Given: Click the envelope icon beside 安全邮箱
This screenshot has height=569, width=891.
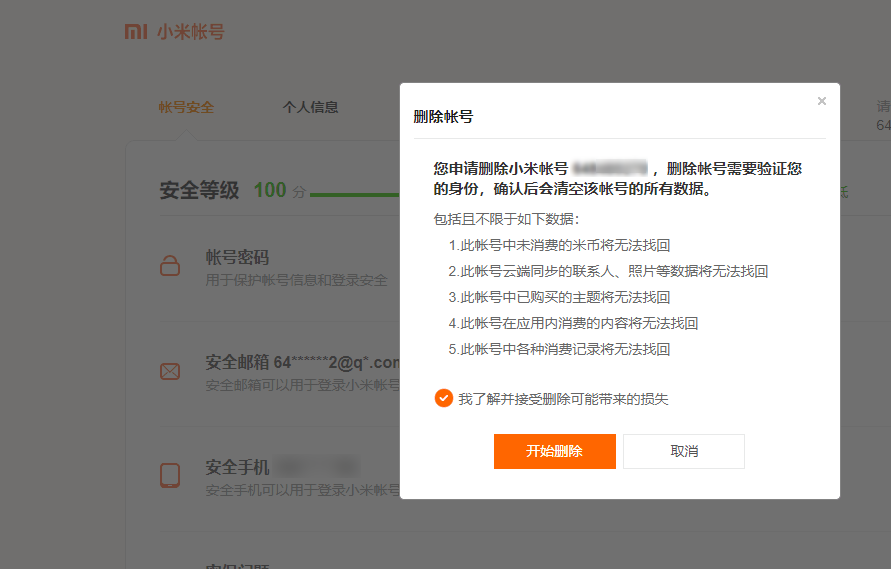Looking at the screenshot, I should [170, 372].
